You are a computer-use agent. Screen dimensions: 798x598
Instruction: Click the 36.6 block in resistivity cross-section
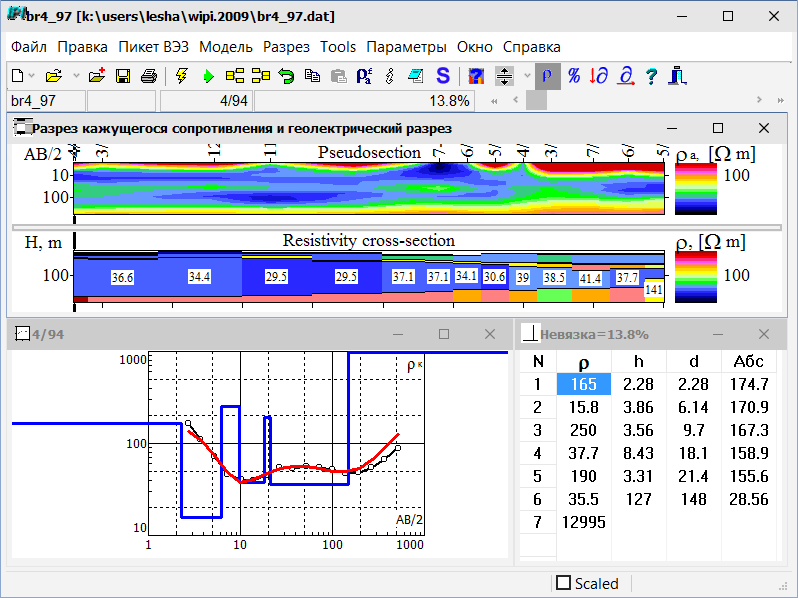(123, 277)
